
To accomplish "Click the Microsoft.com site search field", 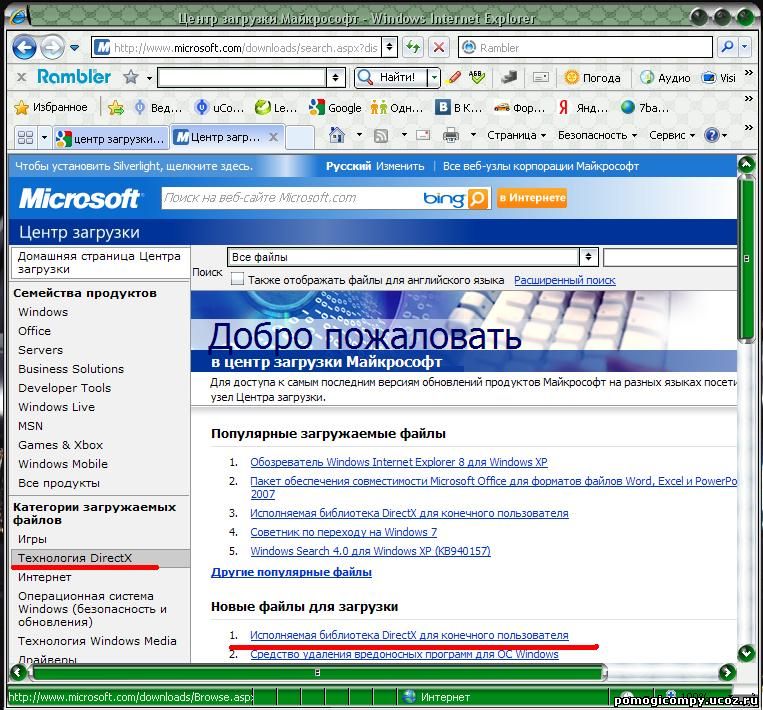I will pyautogui.click(x=292, y=198).
